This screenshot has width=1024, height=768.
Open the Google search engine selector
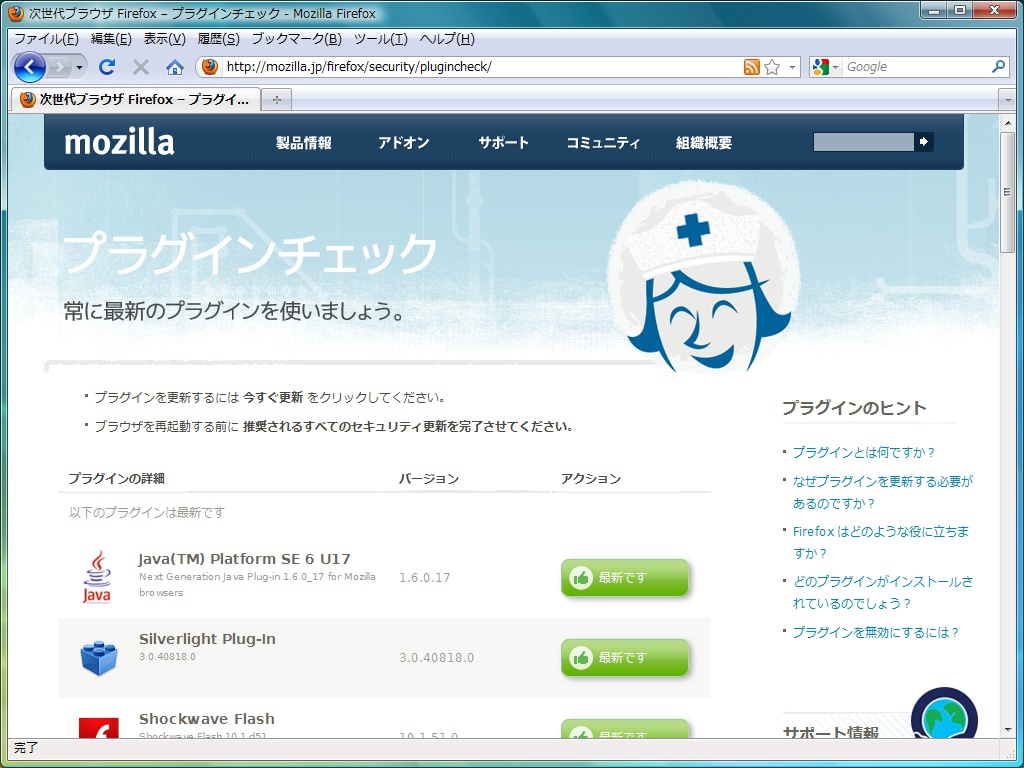(825, 67)
